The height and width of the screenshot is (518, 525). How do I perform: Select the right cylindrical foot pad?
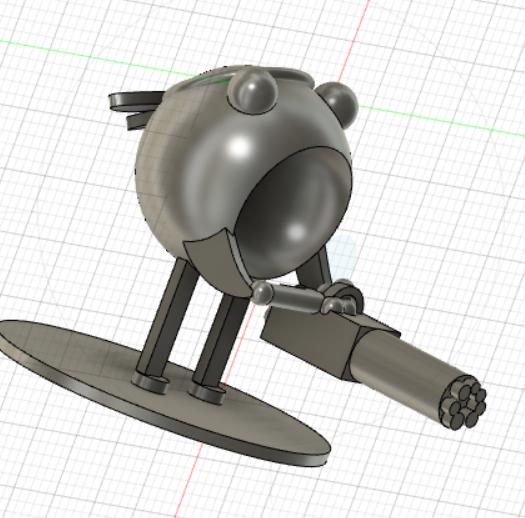[x=207, y=393]
